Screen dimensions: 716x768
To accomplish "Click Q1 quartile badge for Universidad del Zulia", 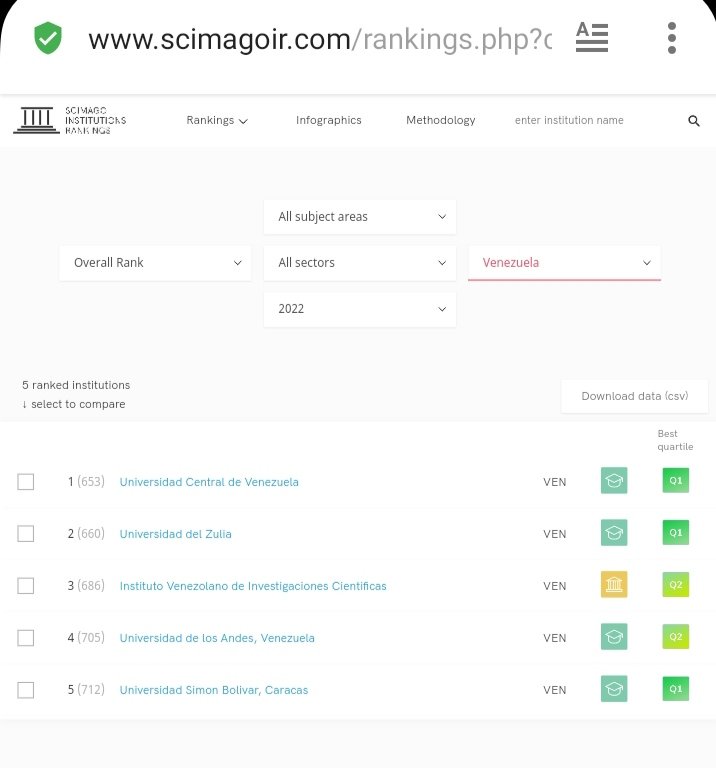I will coord(675,532).
